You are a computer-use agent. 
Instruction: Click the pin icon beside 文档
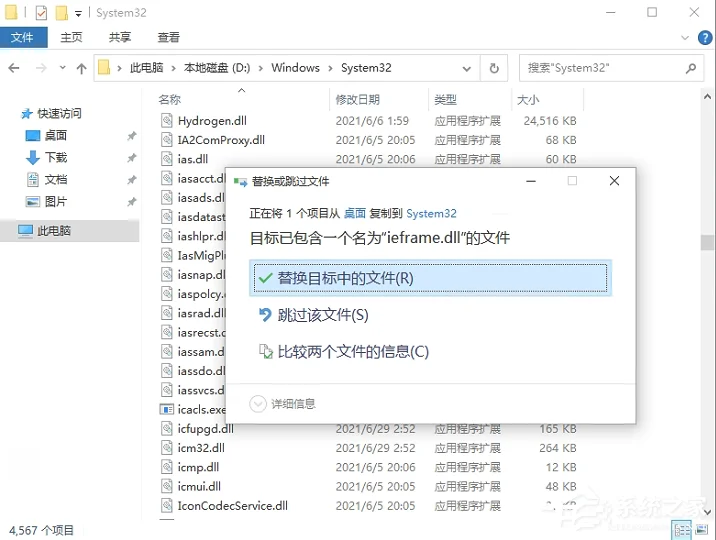(132, 180)
